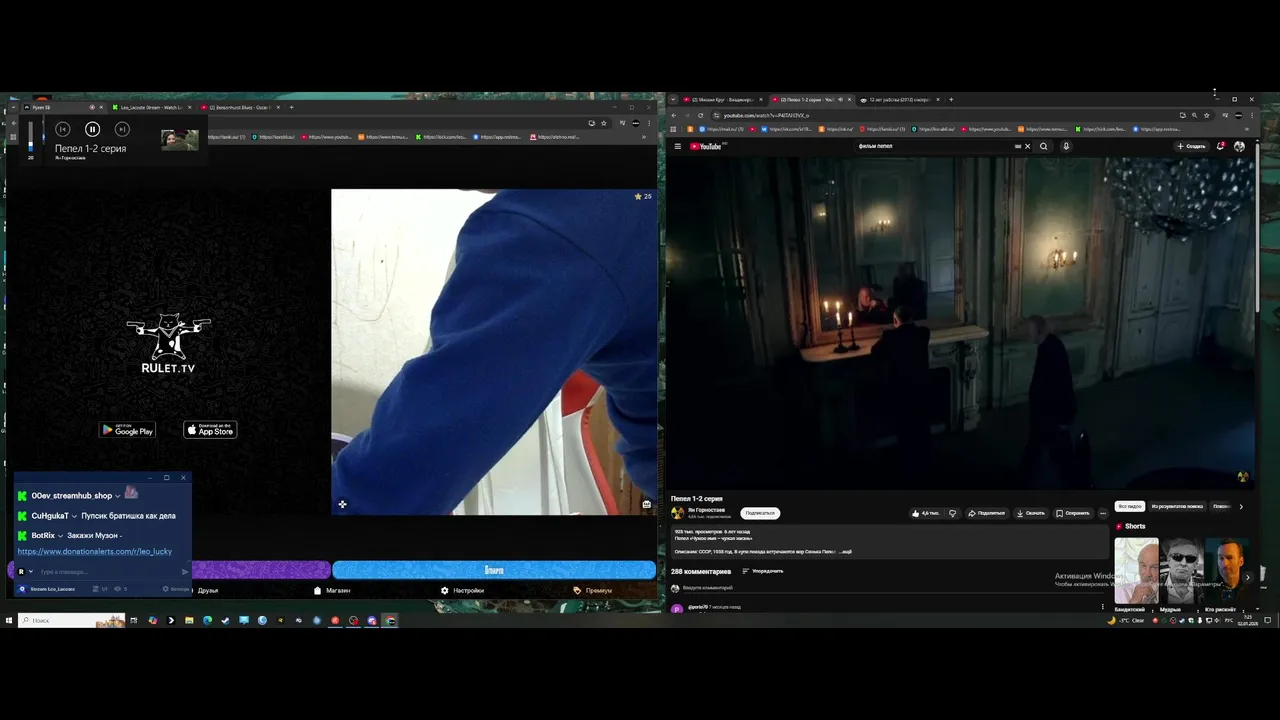Expand the video description ...ещё
1280x720 pixels.
[x=846, y=551]
